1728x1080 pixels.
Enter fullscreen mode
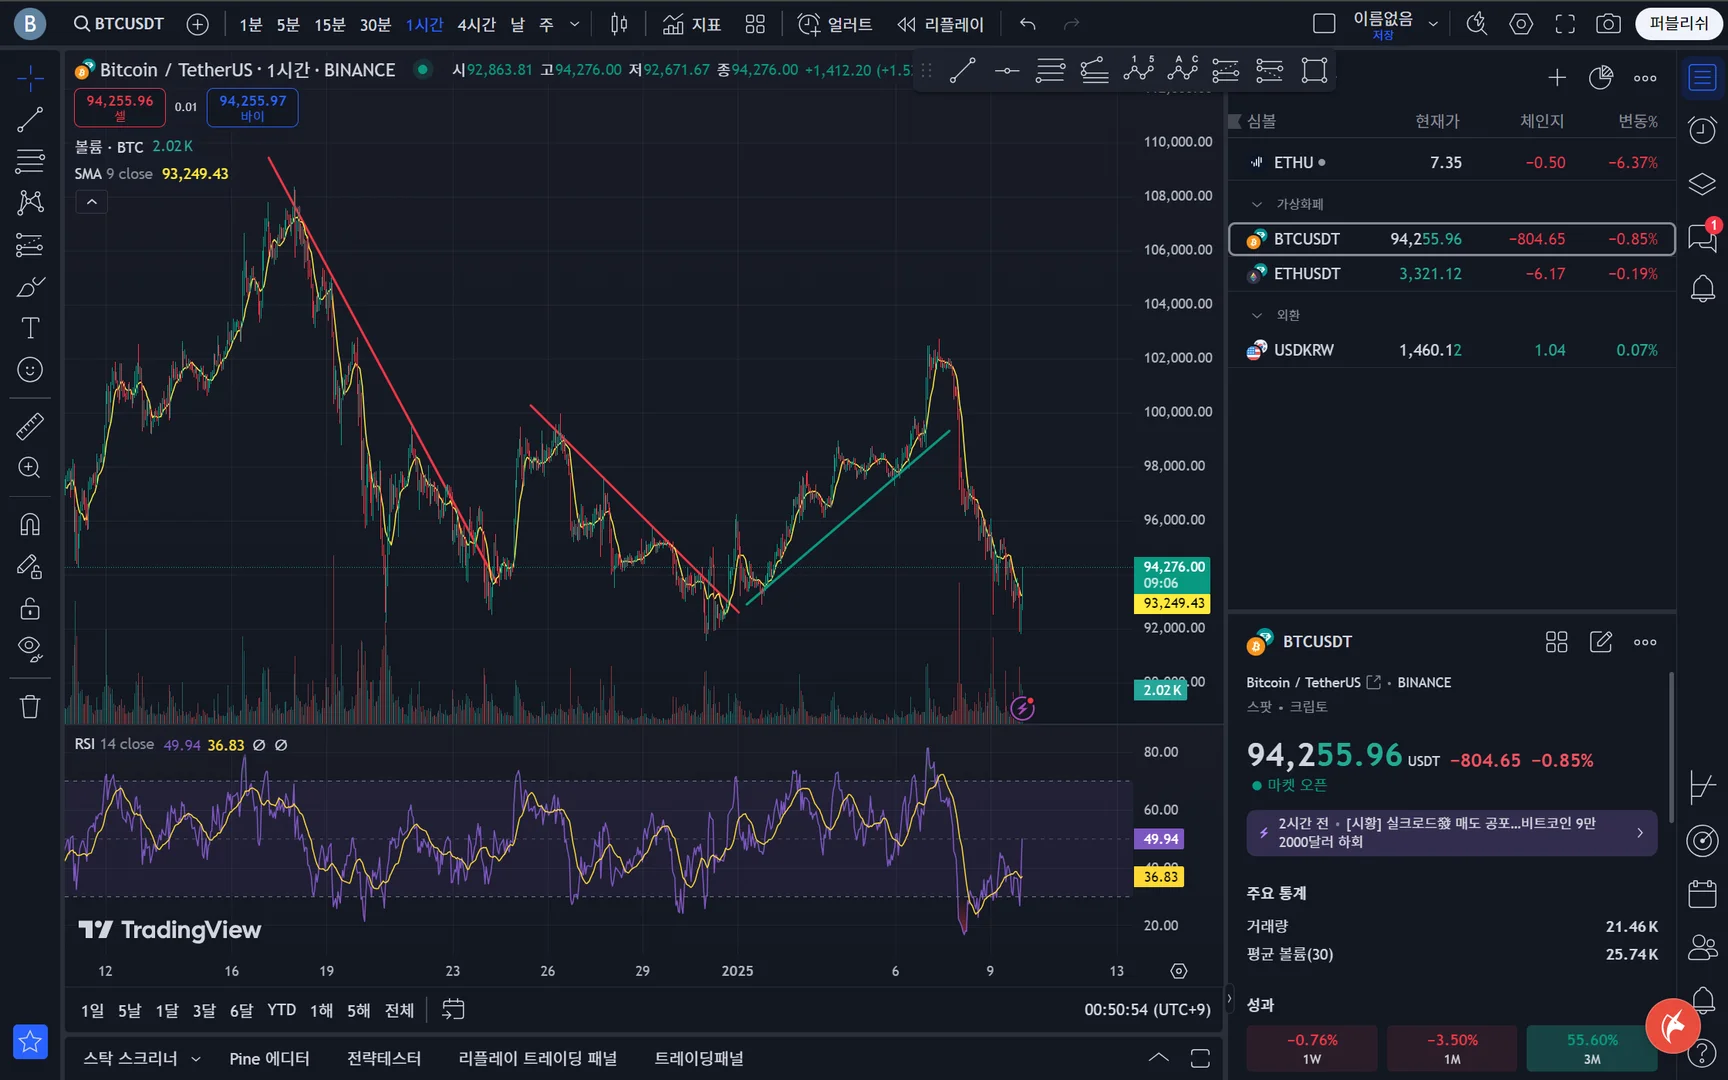pos(1565,24)
